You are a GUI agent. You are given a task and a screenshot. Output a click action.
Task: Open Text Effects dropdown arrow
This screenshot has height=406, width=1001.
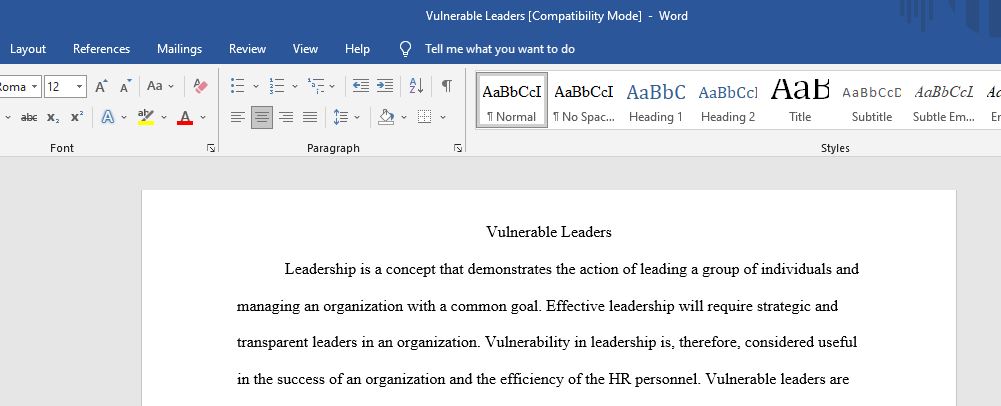(x=124, y=117)
